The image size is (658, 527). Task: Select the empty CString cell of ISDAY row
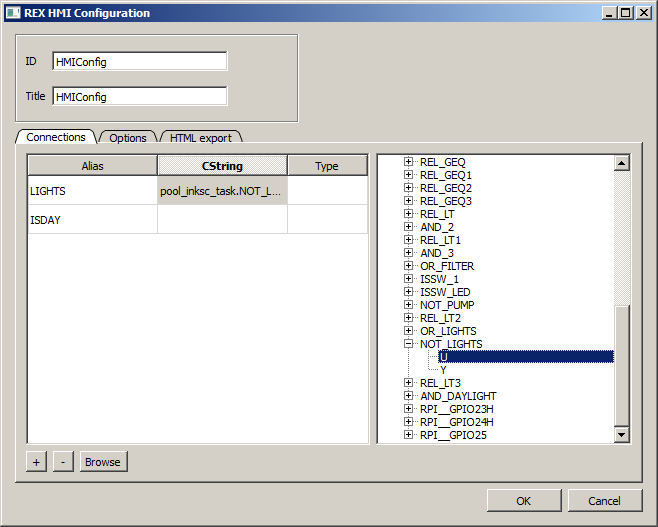222,219
